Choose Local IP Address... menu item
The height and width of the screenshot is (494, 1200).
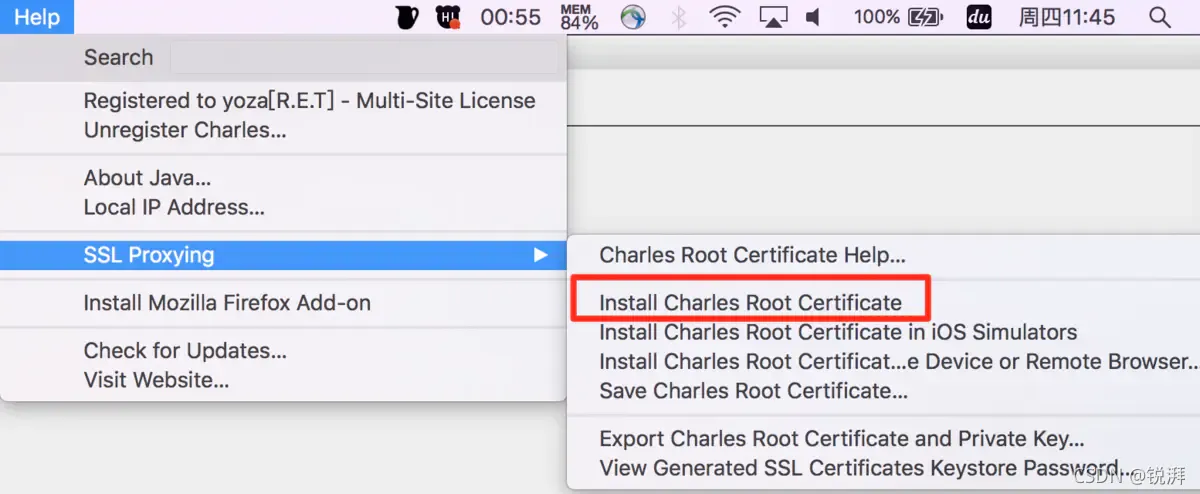click(174, 207)
